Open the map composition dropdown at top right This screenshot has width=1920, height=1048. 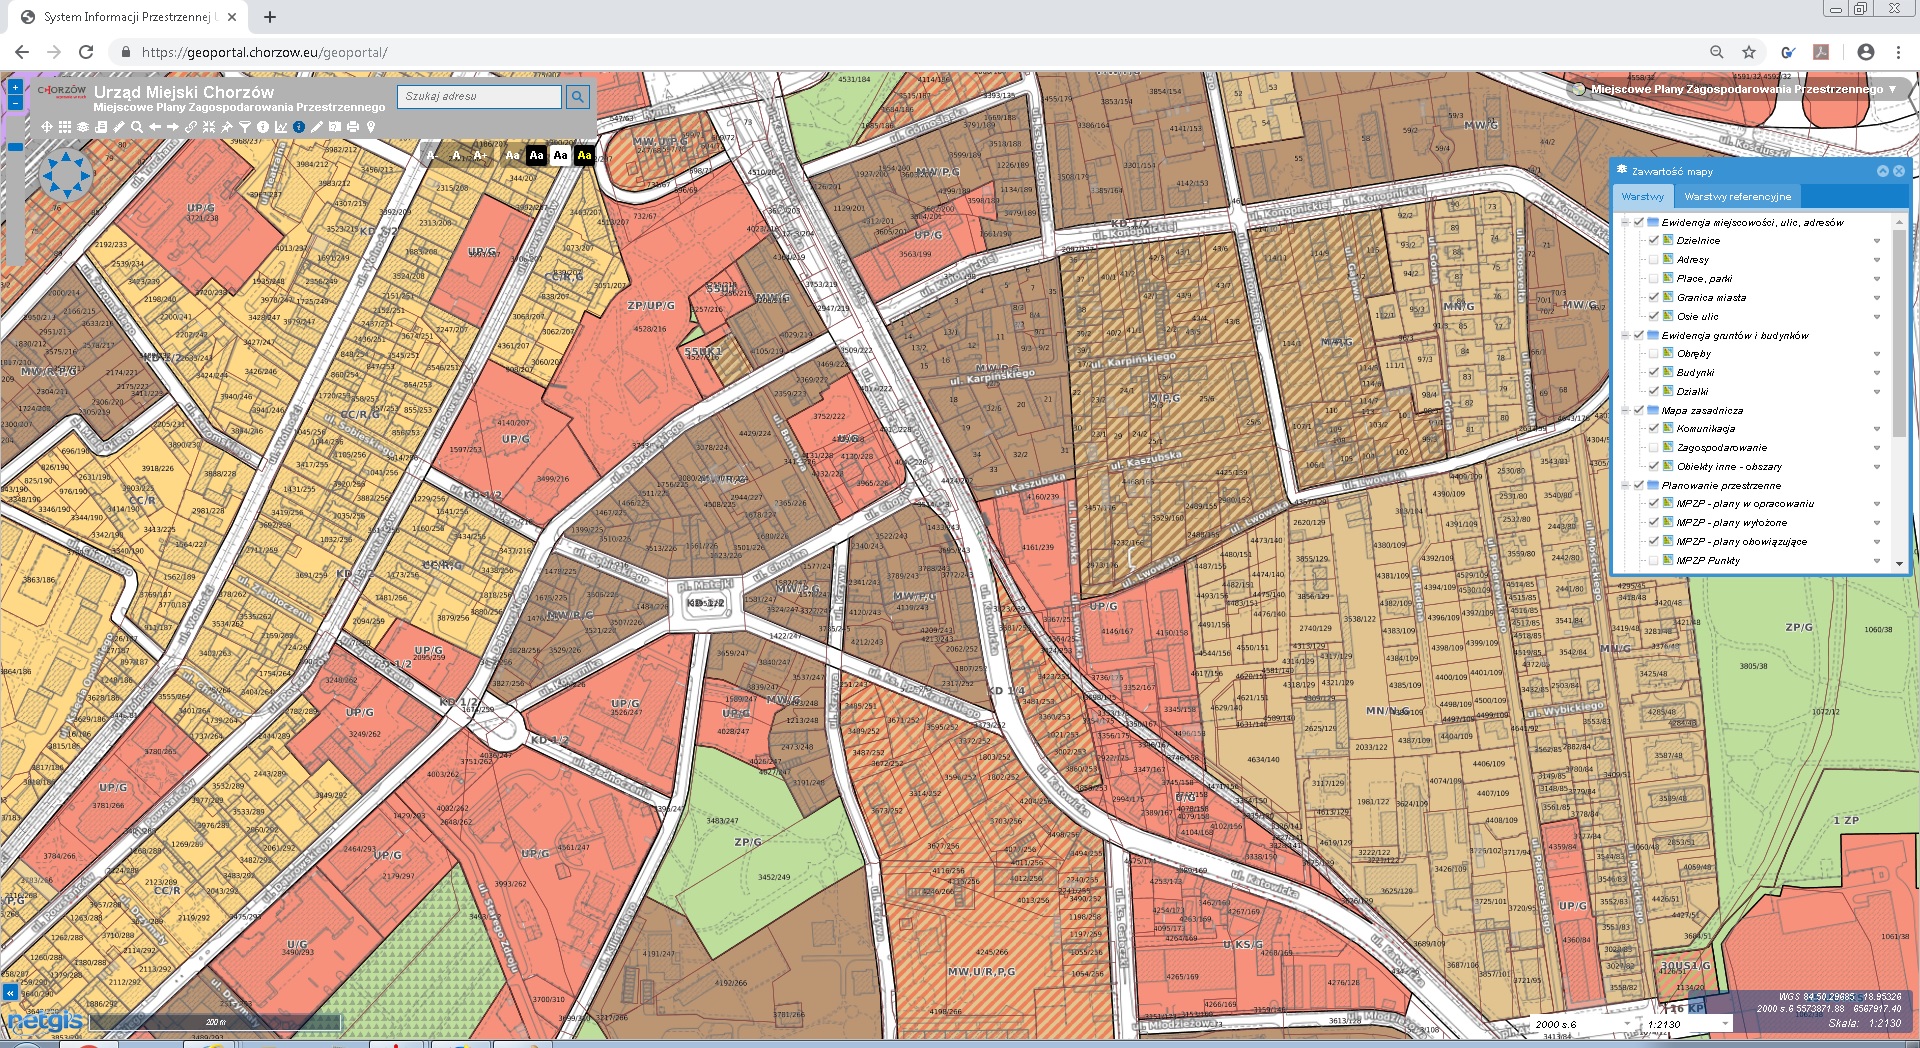[1891, 89]
